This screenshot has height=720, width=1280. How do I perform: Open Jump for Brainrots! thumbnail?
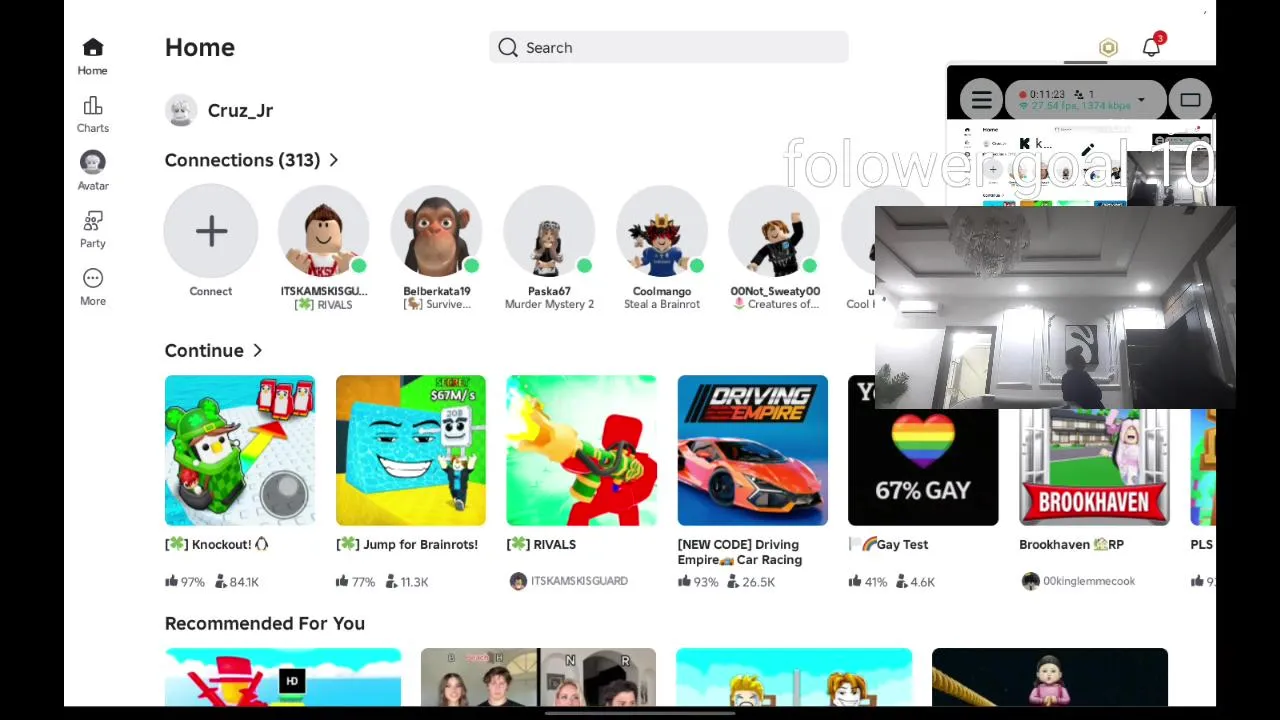click(x=411, y=450)
